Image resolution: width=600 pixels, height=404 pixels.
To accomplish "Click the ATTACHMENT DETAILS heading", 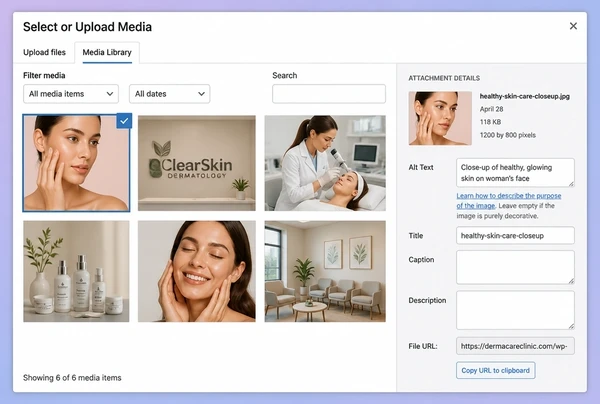I will pyautogui.click(x=444, y=78).
